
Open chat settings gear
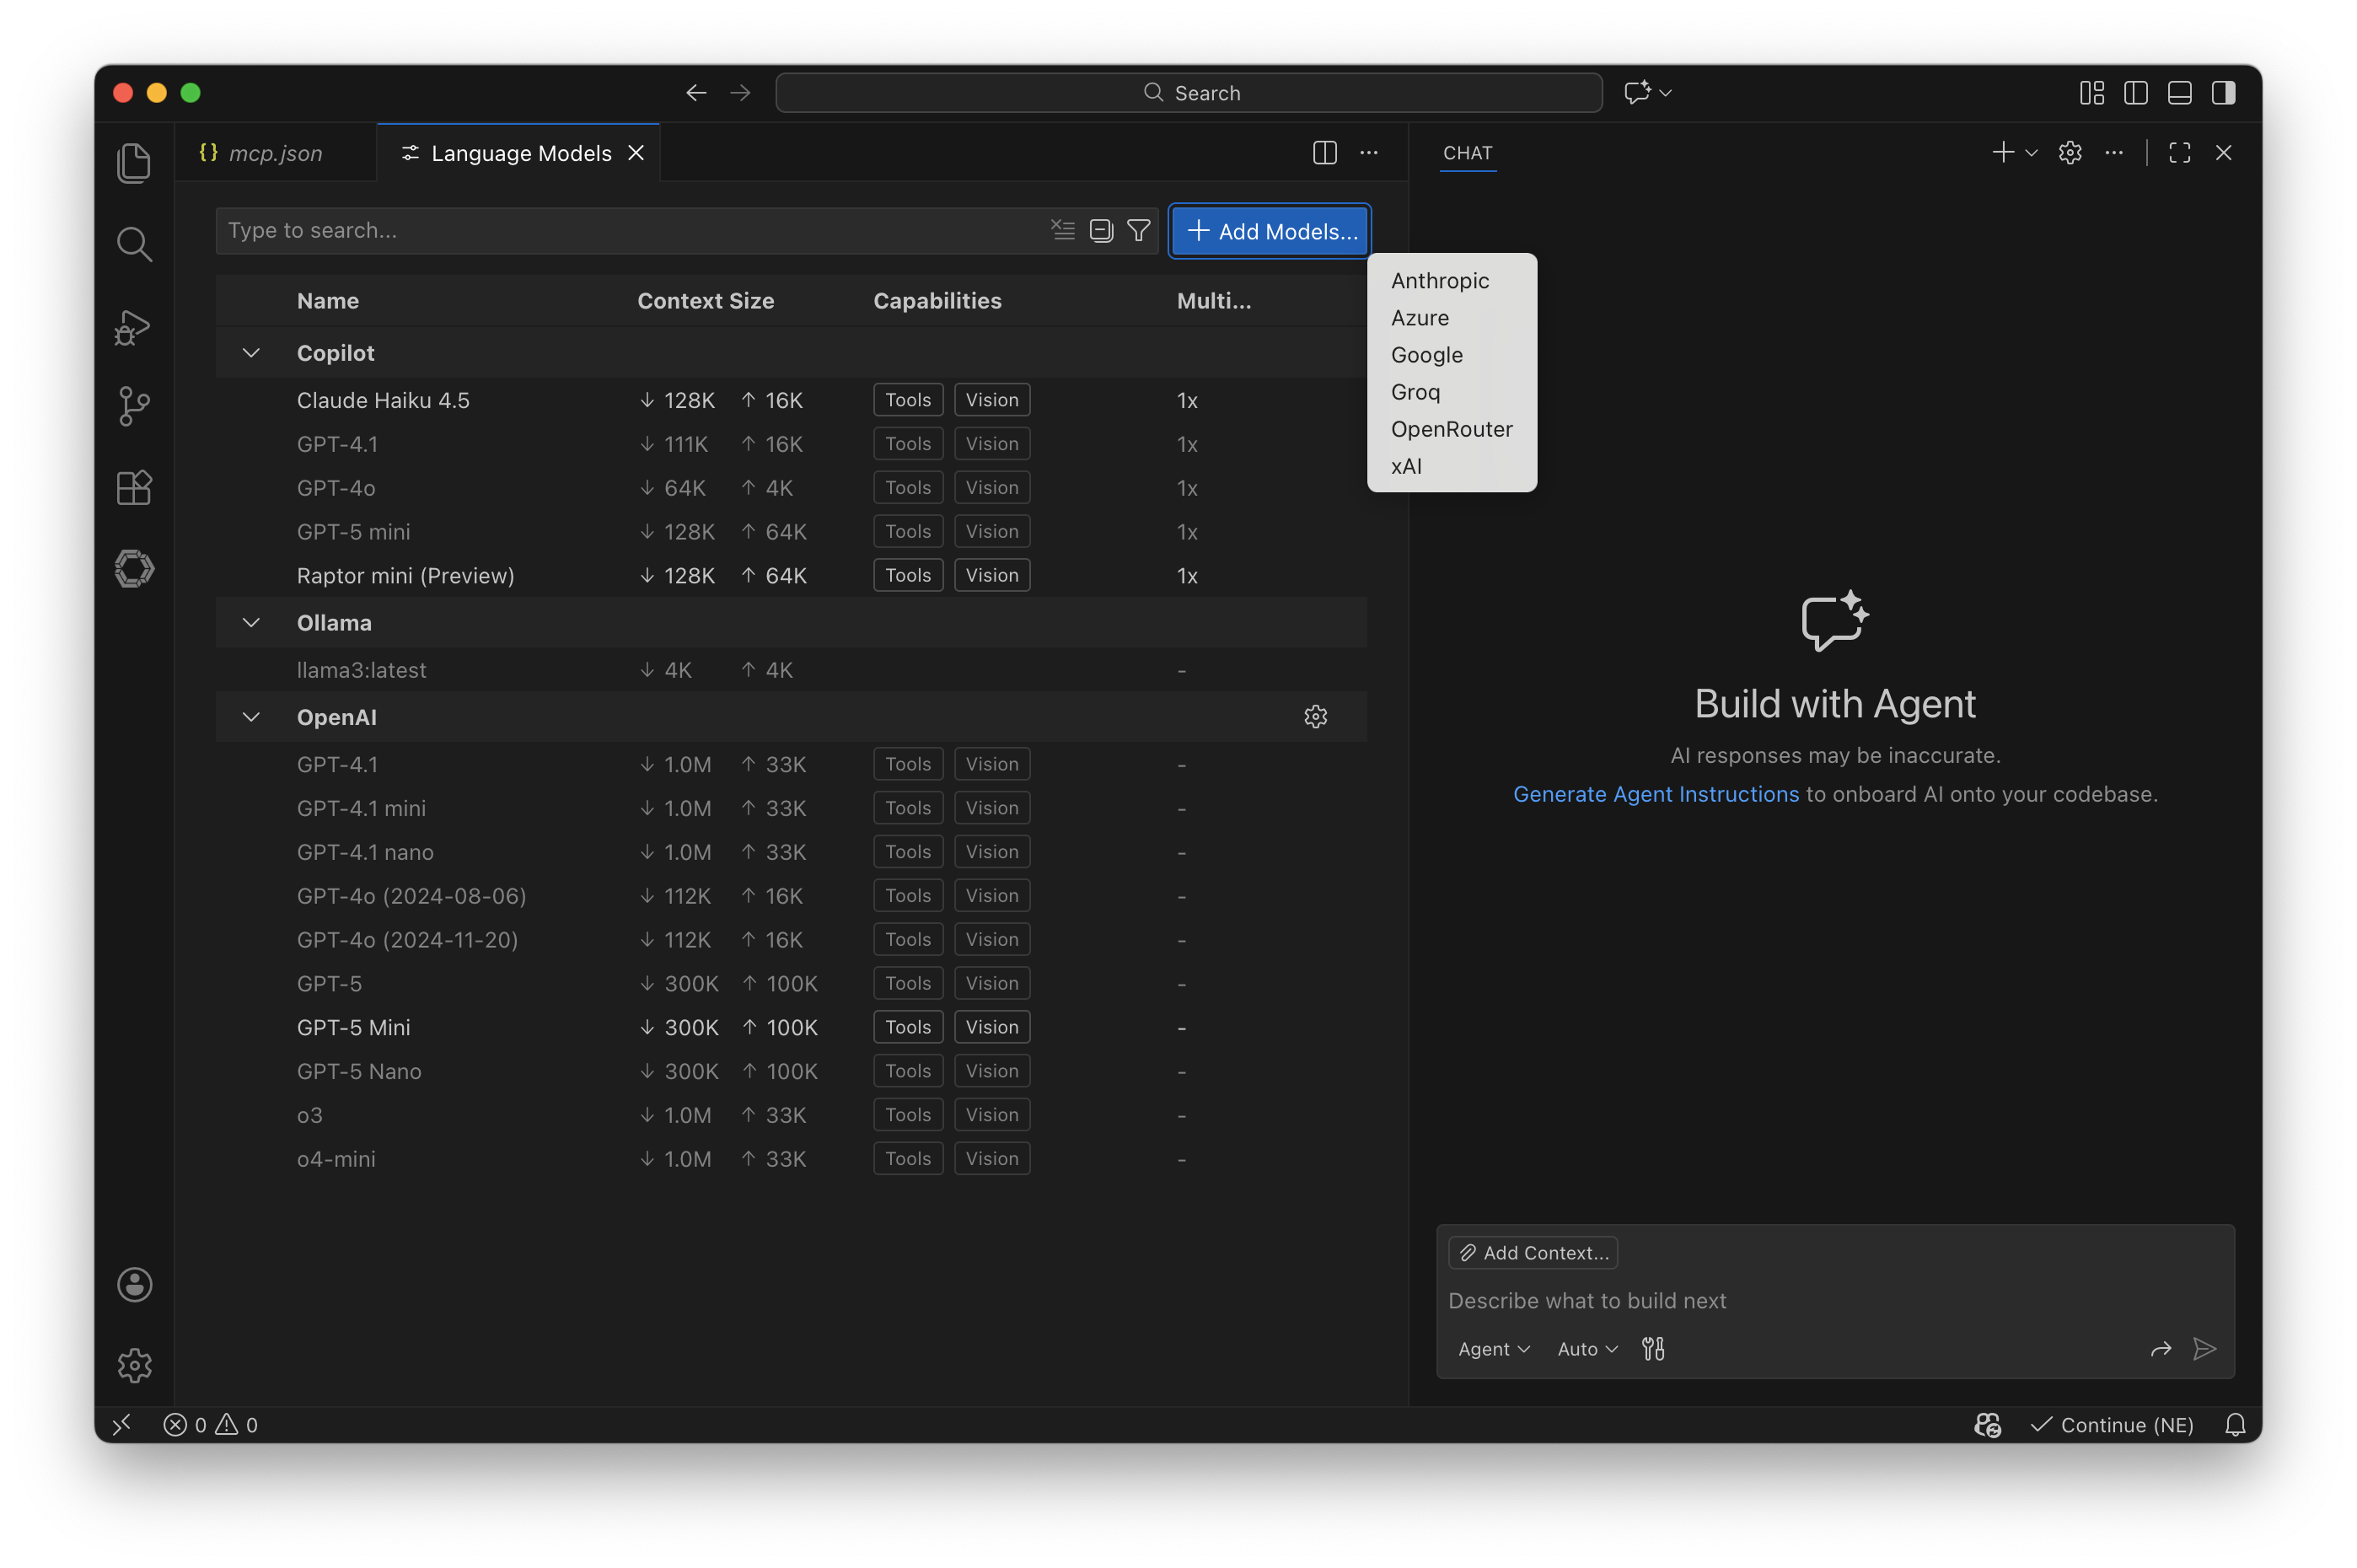click(2070, 153)
